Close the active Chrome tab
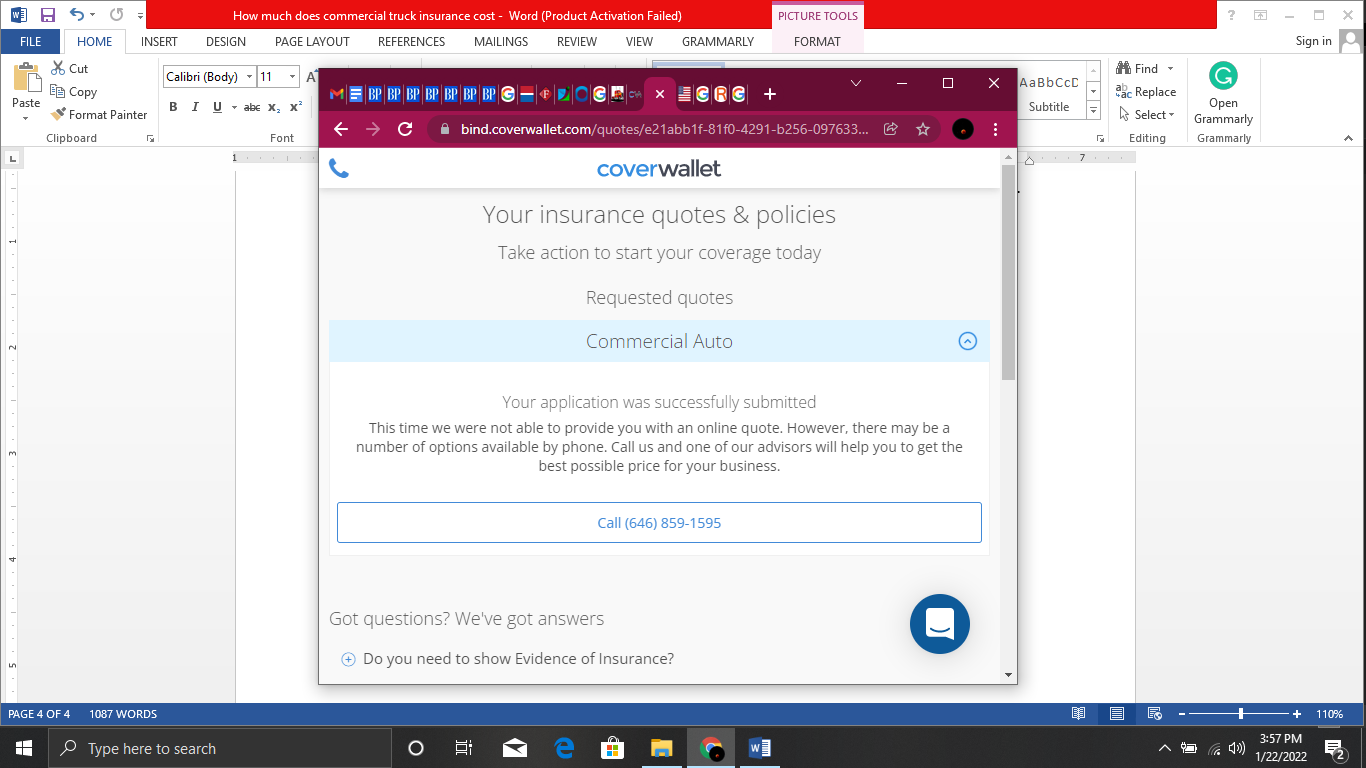 point(660,94)
